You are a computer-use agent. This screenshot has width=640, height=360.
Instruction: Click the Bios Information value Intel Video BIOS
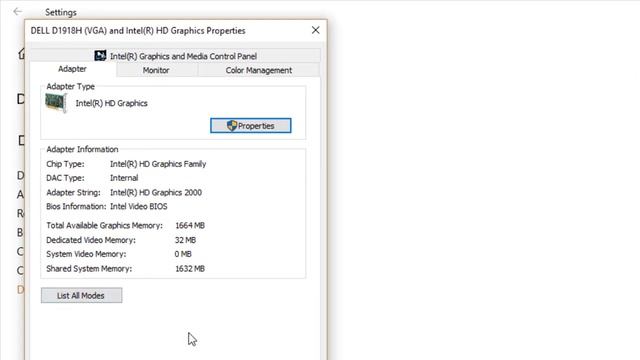click(139, 207)
